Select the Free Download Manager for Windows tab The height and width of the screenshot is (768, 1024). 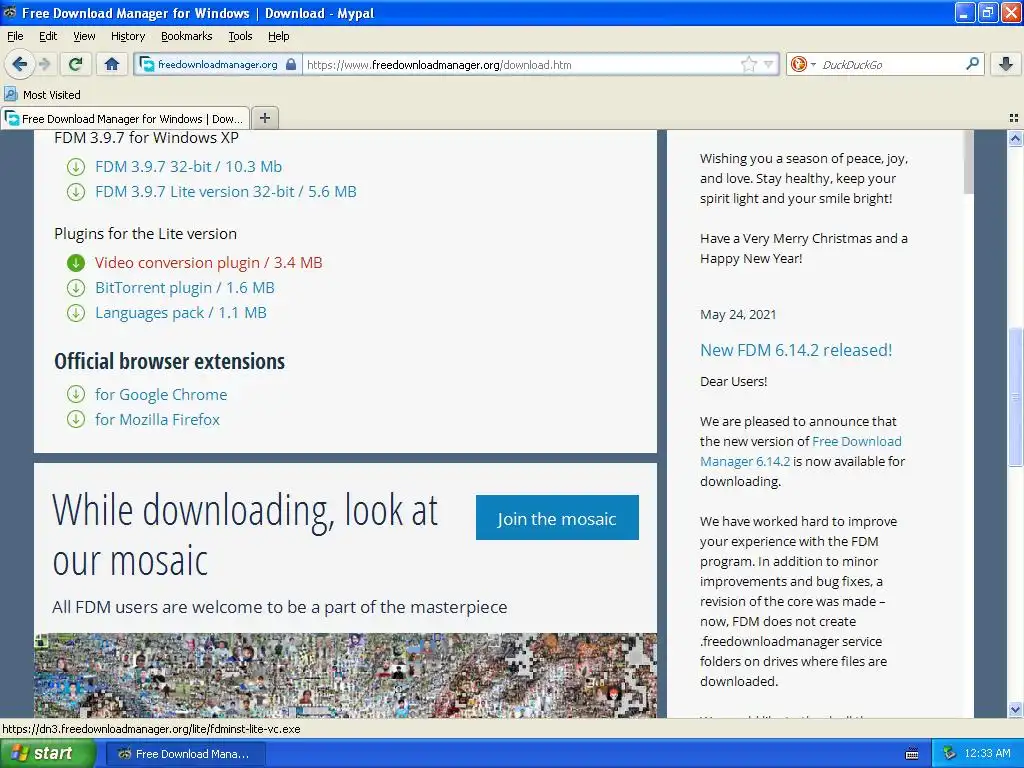pos(125,118)
